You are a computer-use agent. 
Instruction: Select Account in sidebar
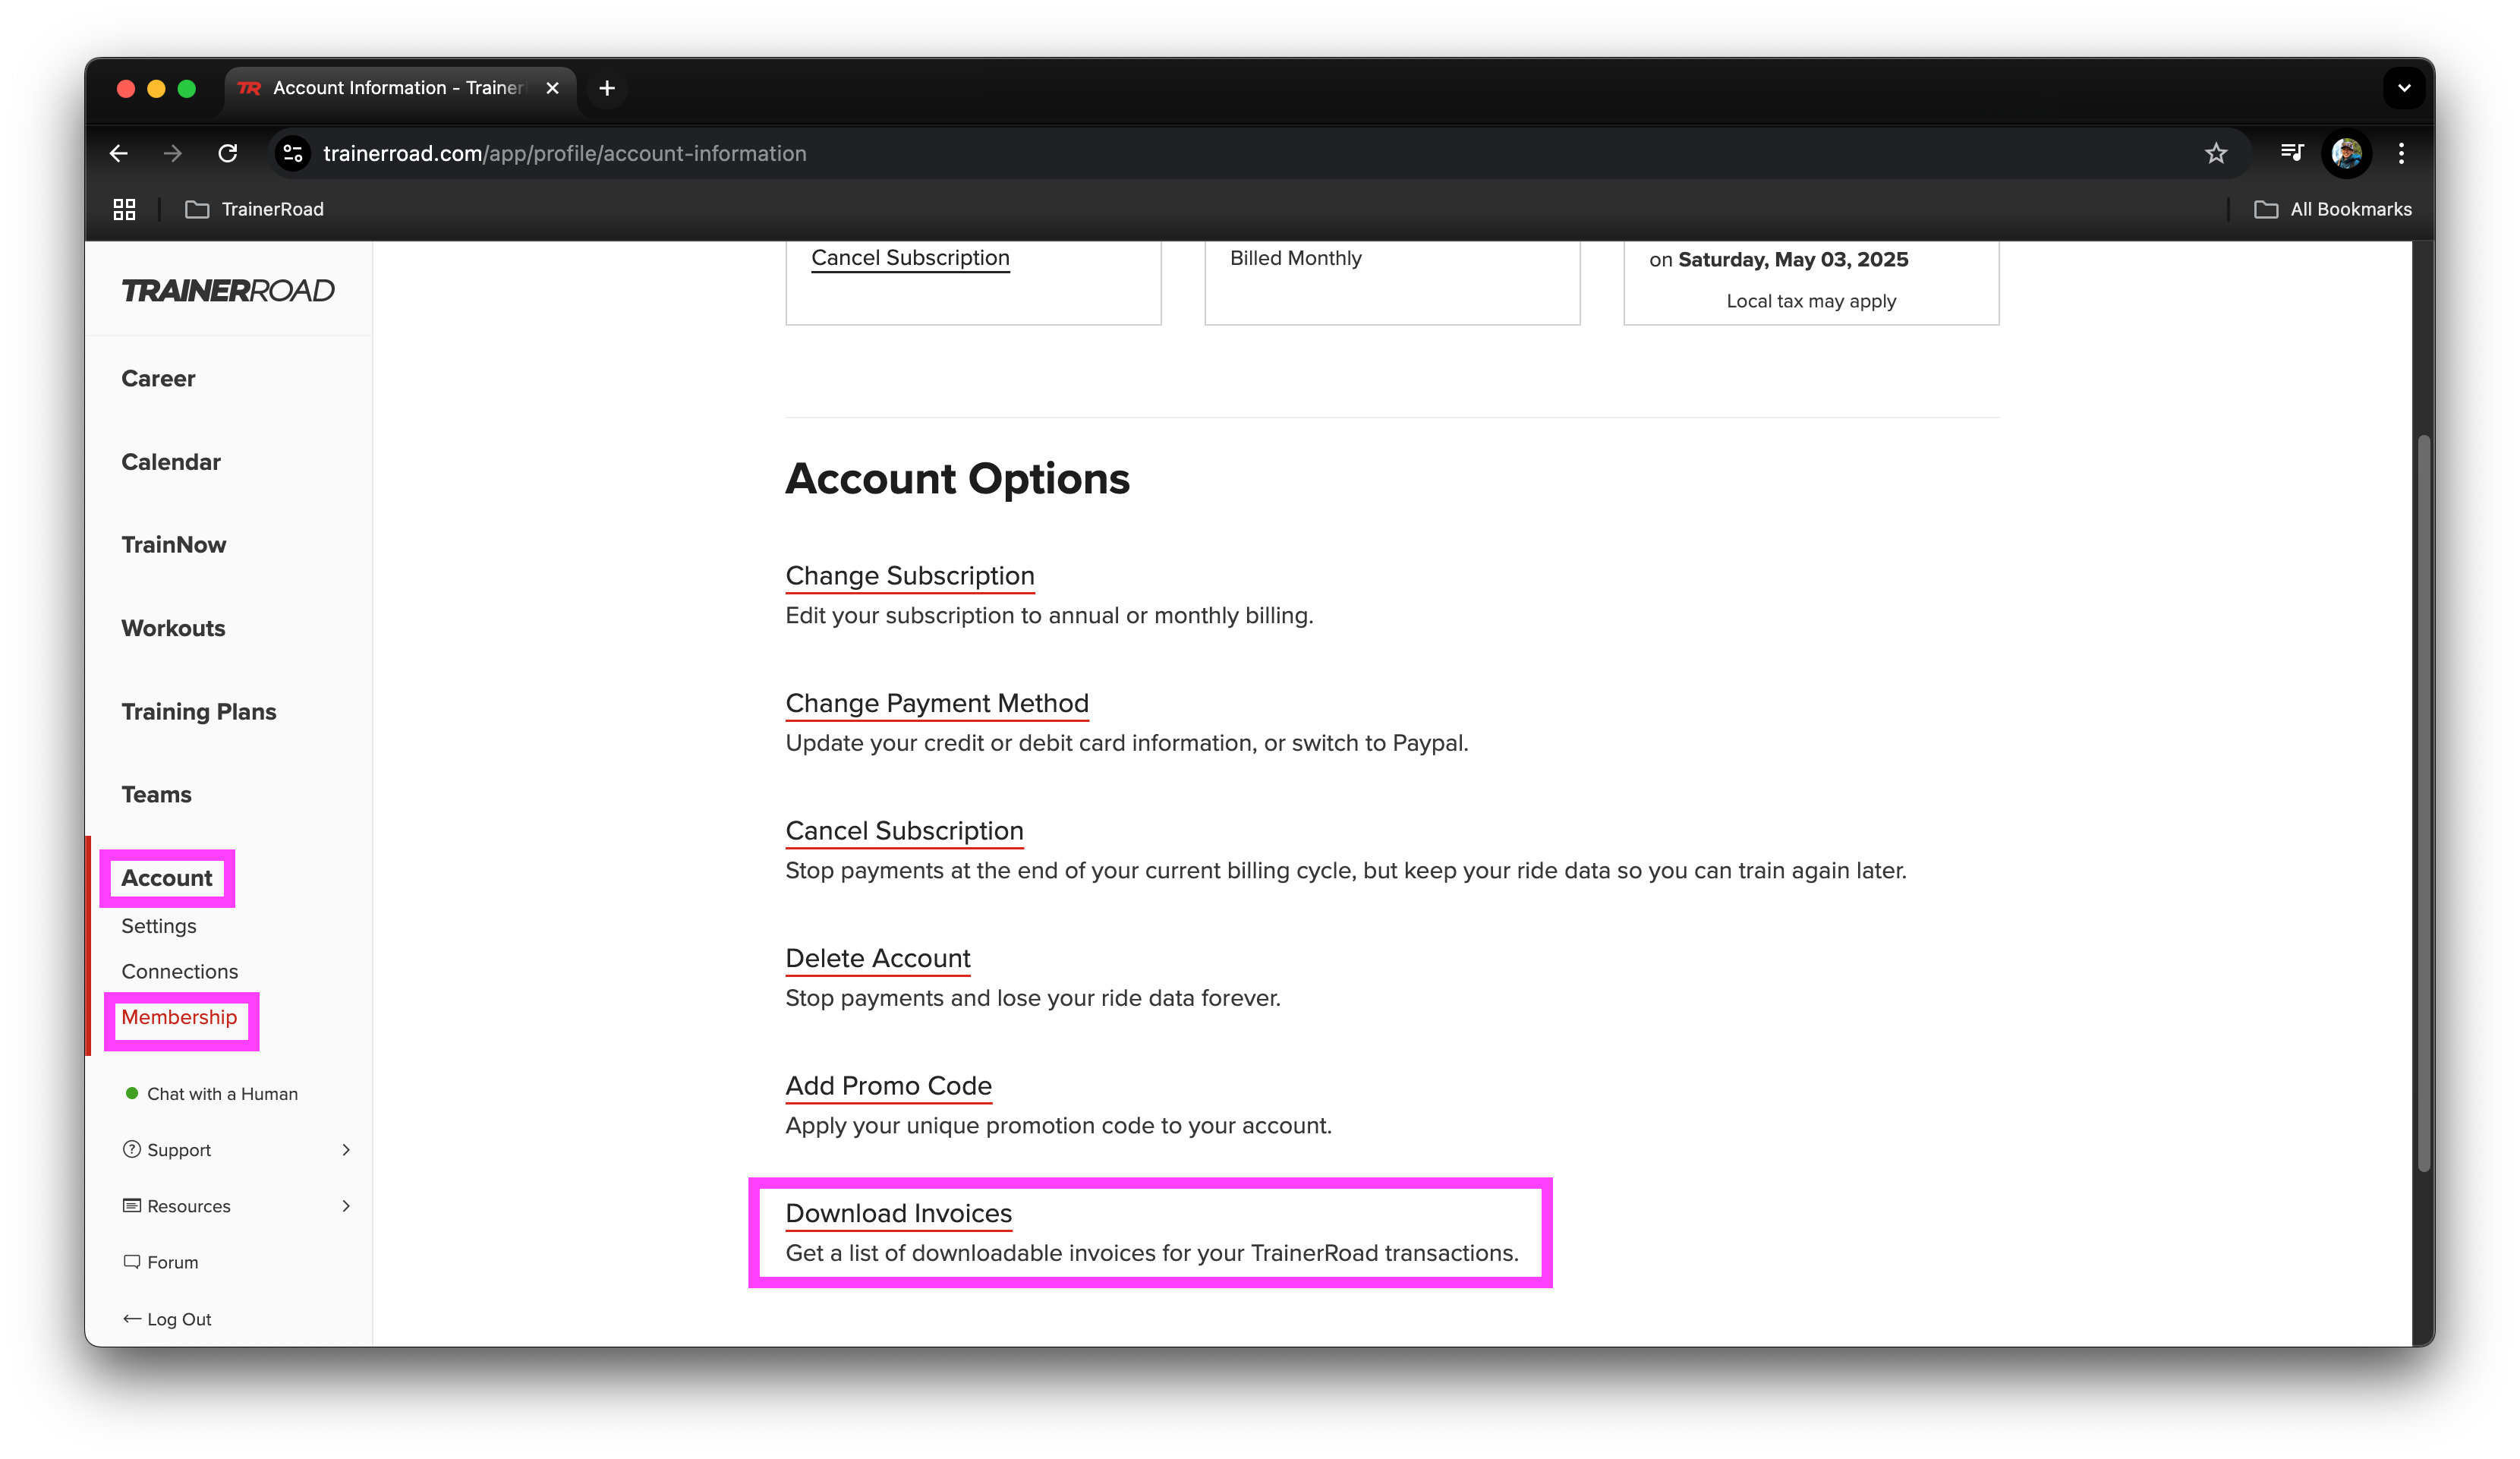[167, 878]
